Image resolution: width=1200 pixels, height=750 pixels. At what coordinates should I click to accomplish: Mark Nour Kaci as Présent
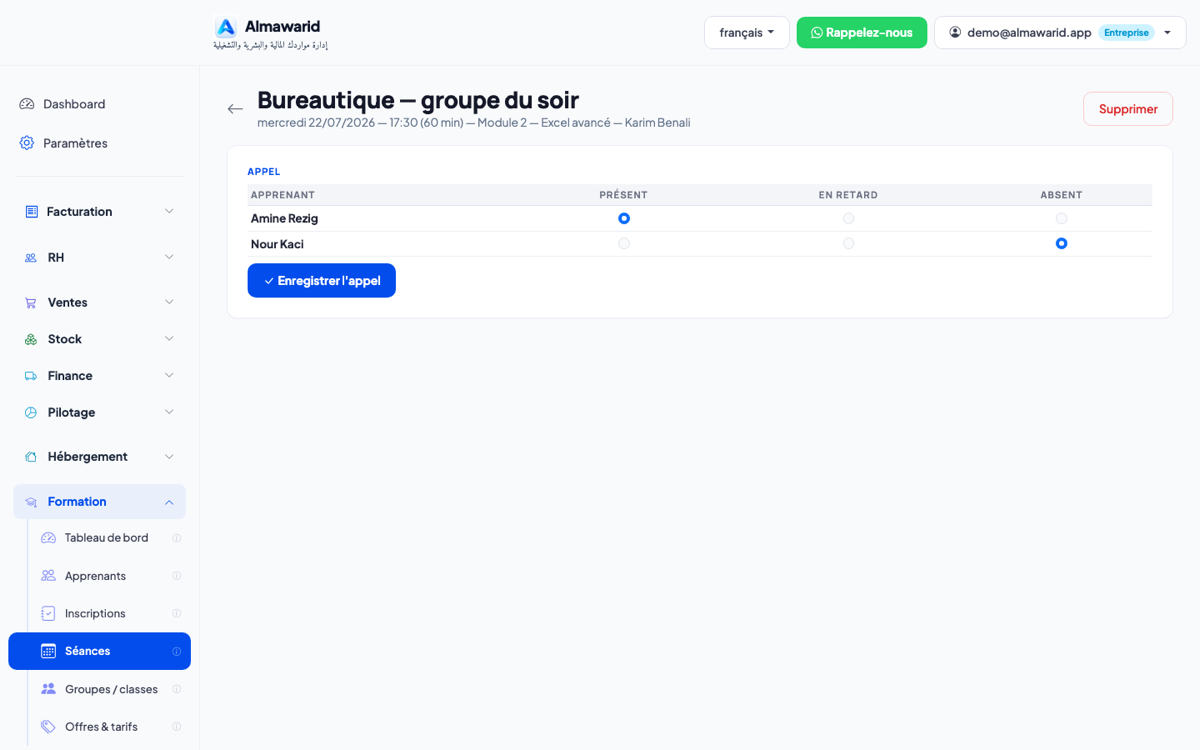(x=624, y=243)
